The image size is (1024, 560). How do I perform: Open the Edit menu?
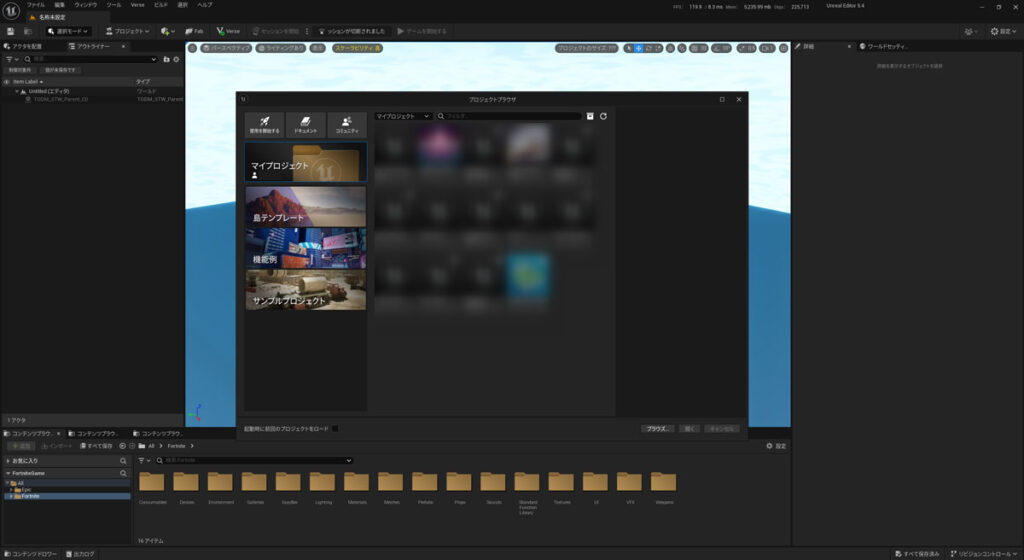tap(59, 5)
